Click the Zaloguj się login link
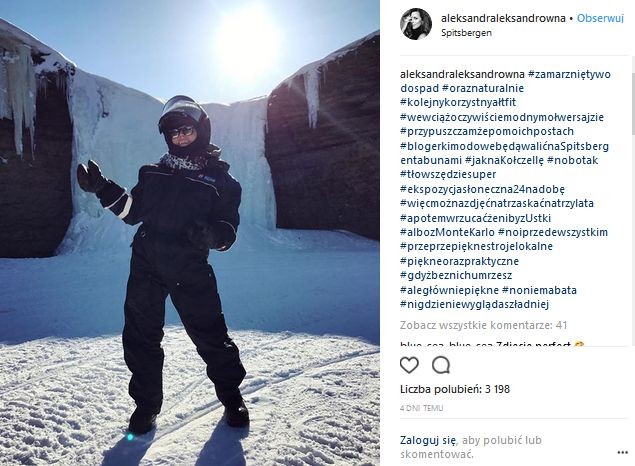The width and height of the screenshot is (635, 466). [428, 440]
